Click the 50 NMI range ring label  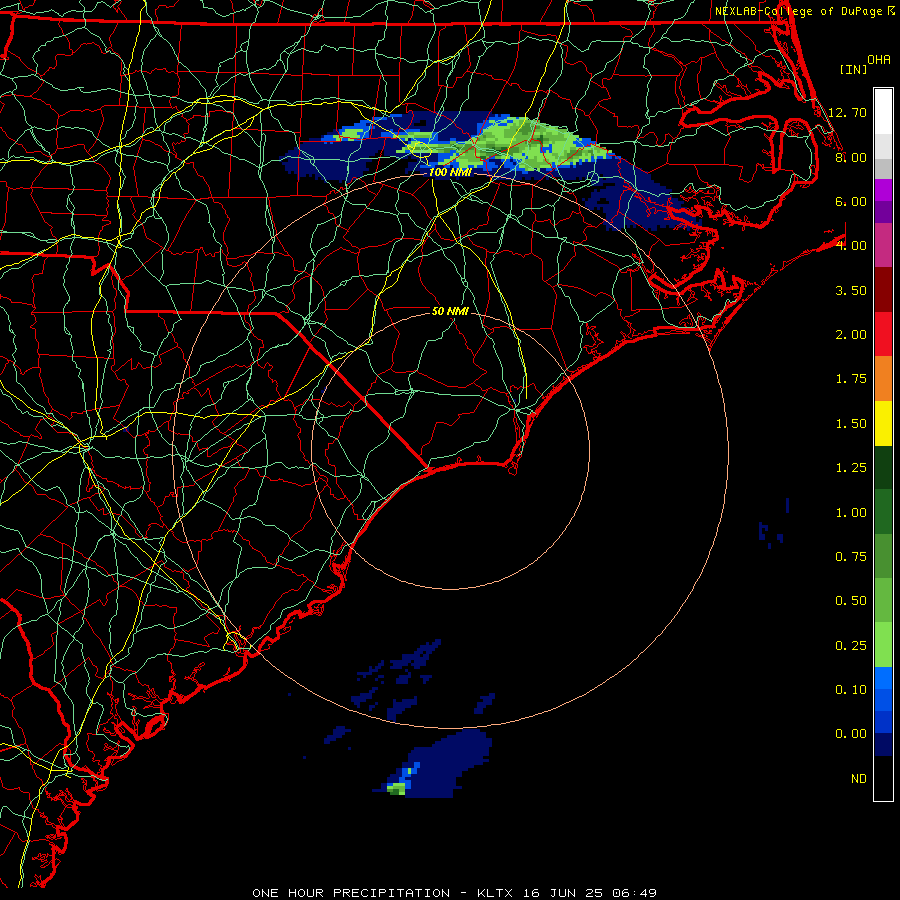coord(450,311)
